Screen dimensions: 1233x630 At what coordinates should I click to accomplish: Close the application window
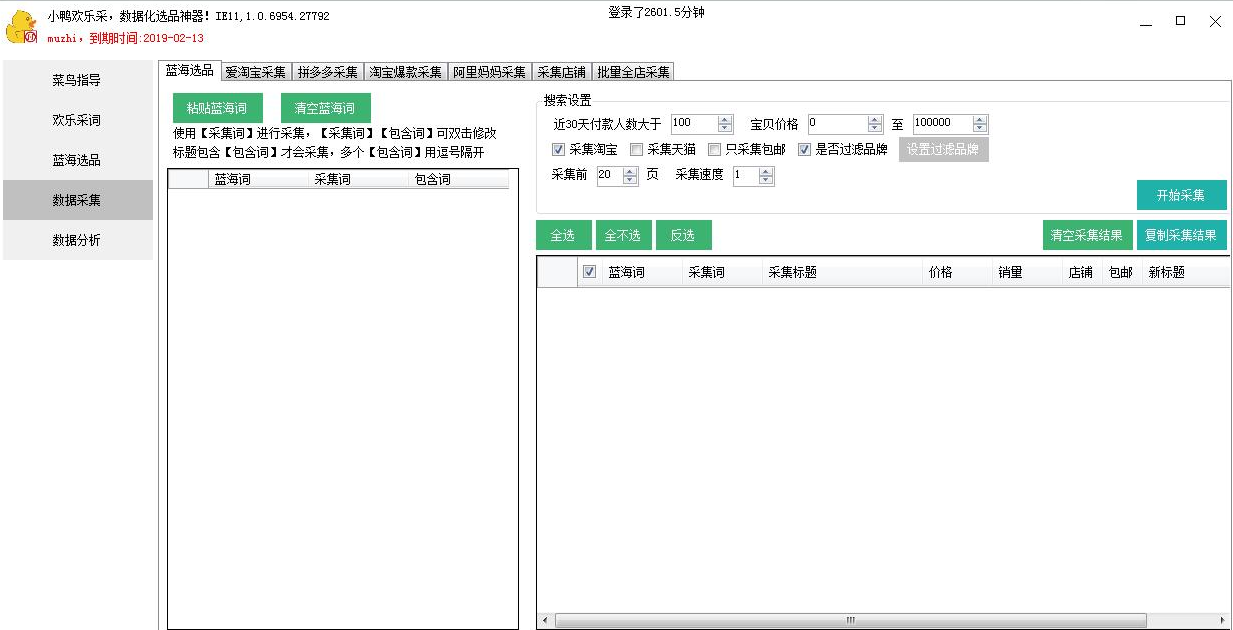pyautogui.click(x=1215, y=21)
